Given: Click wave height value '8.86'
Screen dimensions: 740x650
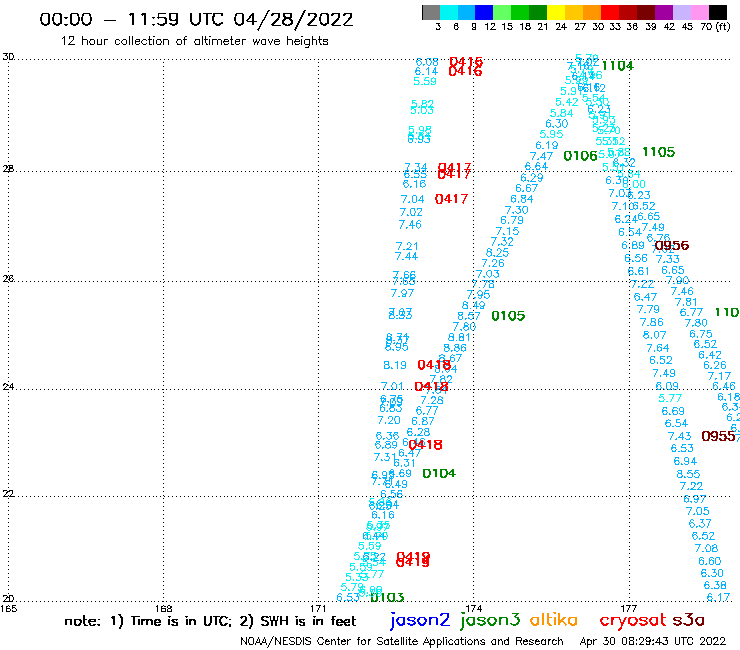Looking at the screenshot, I should pyautogui.click(x=455, y=348).
